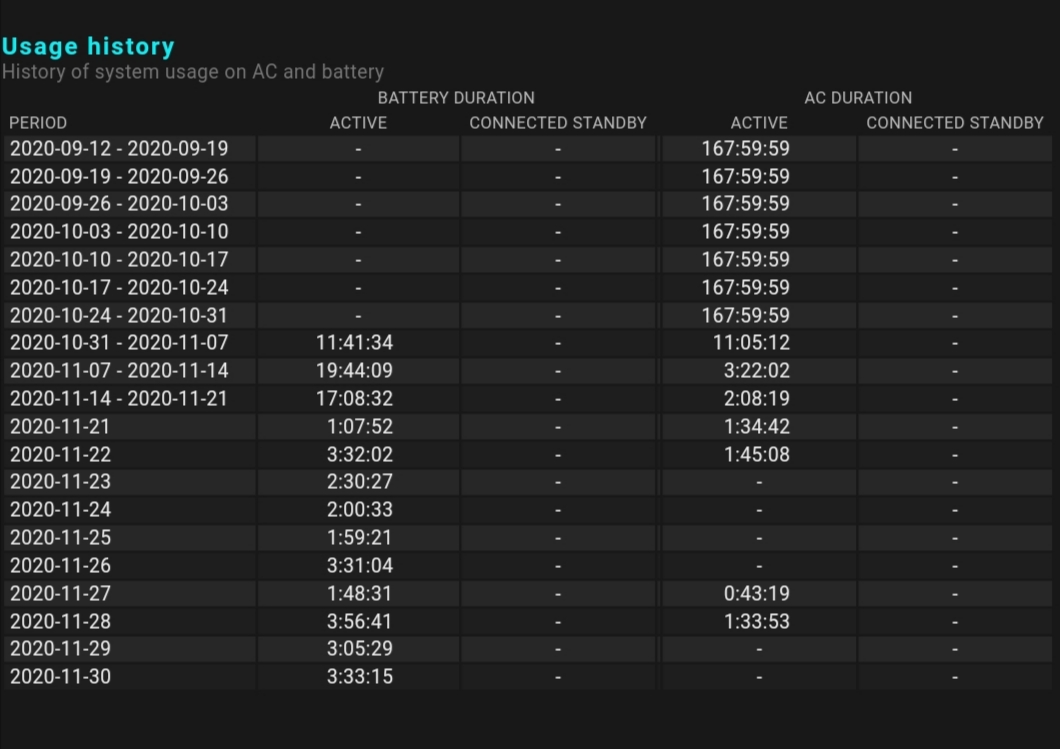Click AC active value 11:05:12
Screen dimensions: 1060x749
751,343
